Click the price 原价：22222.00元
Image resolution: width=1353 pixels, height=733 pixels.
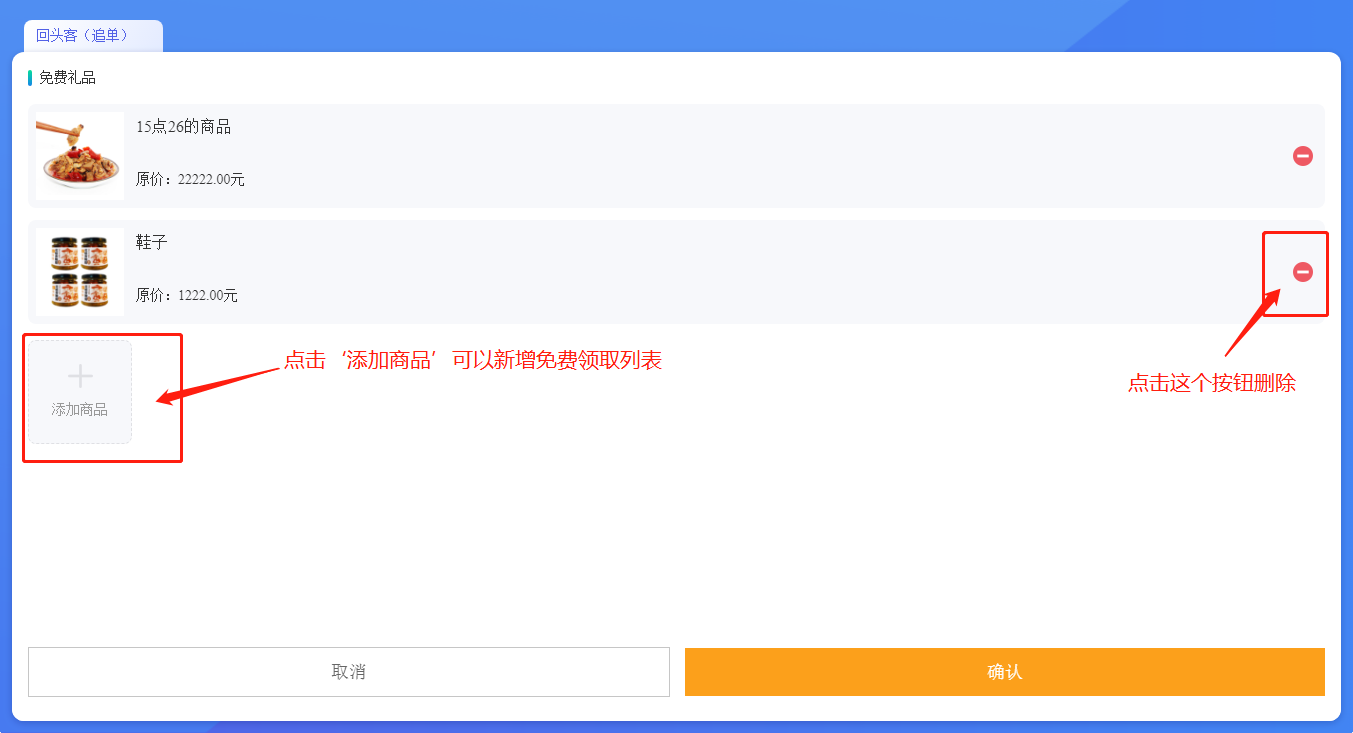(190, 180)
